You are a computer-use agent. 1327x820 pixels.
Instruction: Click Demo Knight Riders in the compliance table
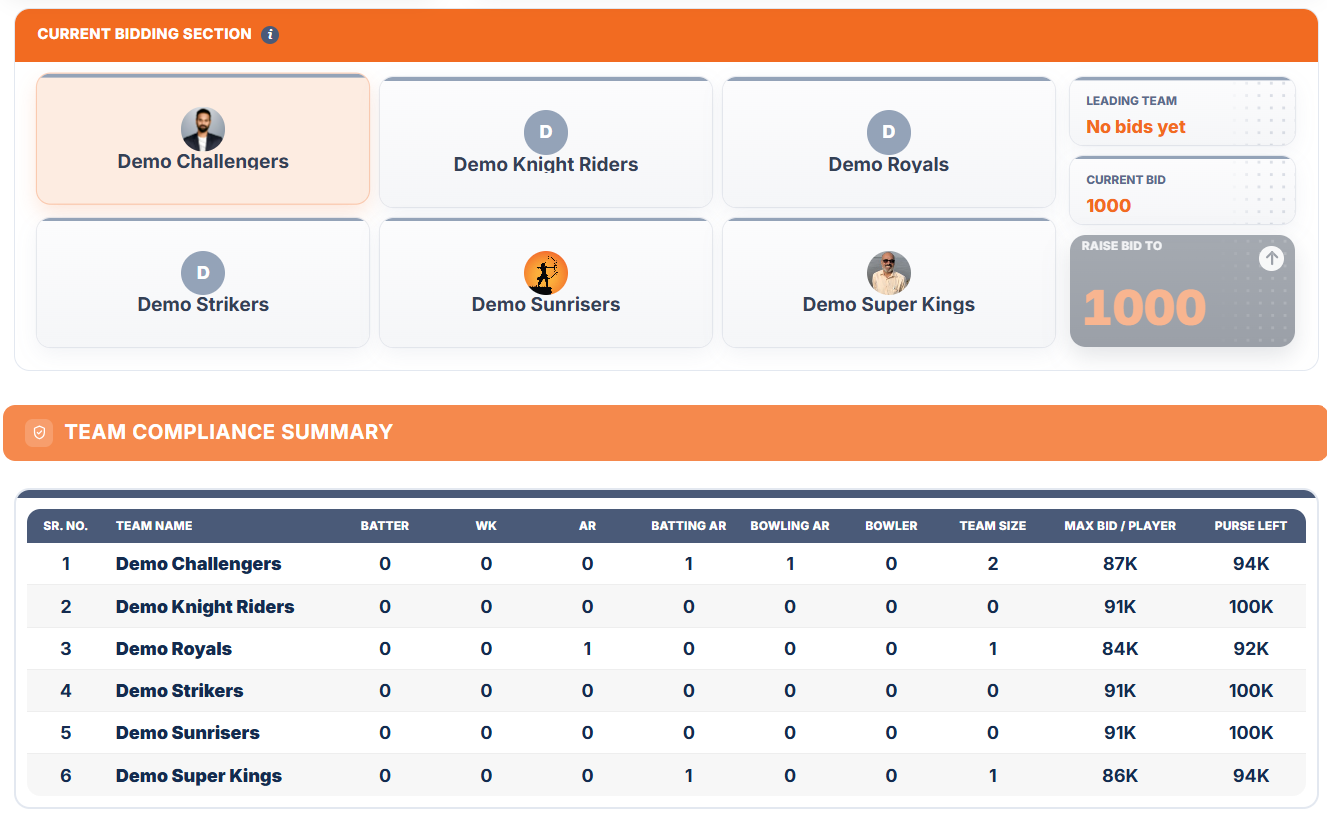point(205,607)
